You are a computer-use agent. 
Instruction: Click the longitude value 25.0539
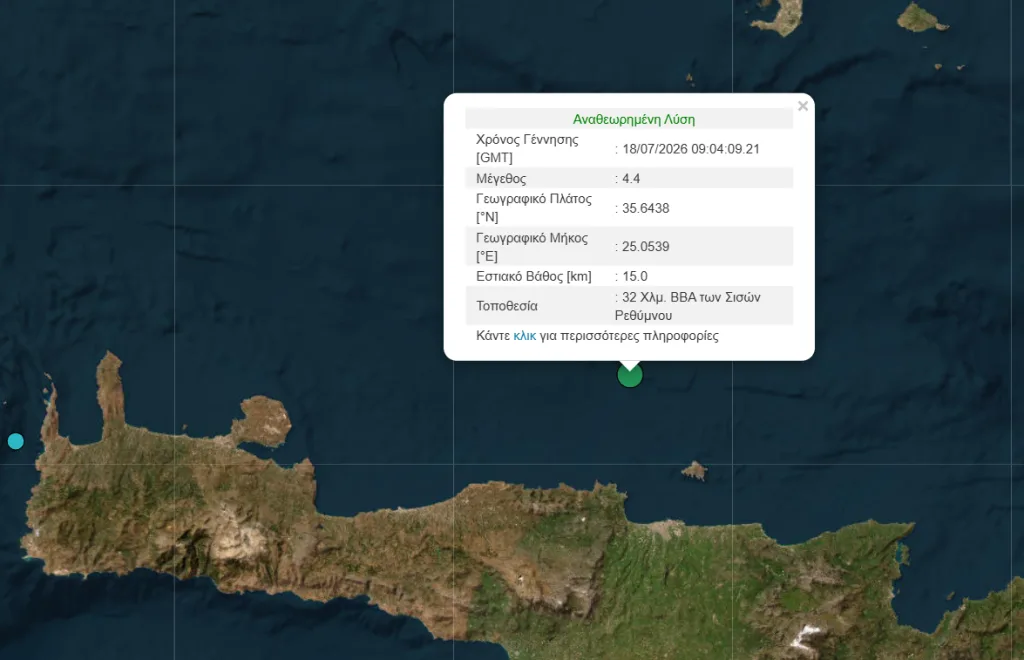coord(645,246)
